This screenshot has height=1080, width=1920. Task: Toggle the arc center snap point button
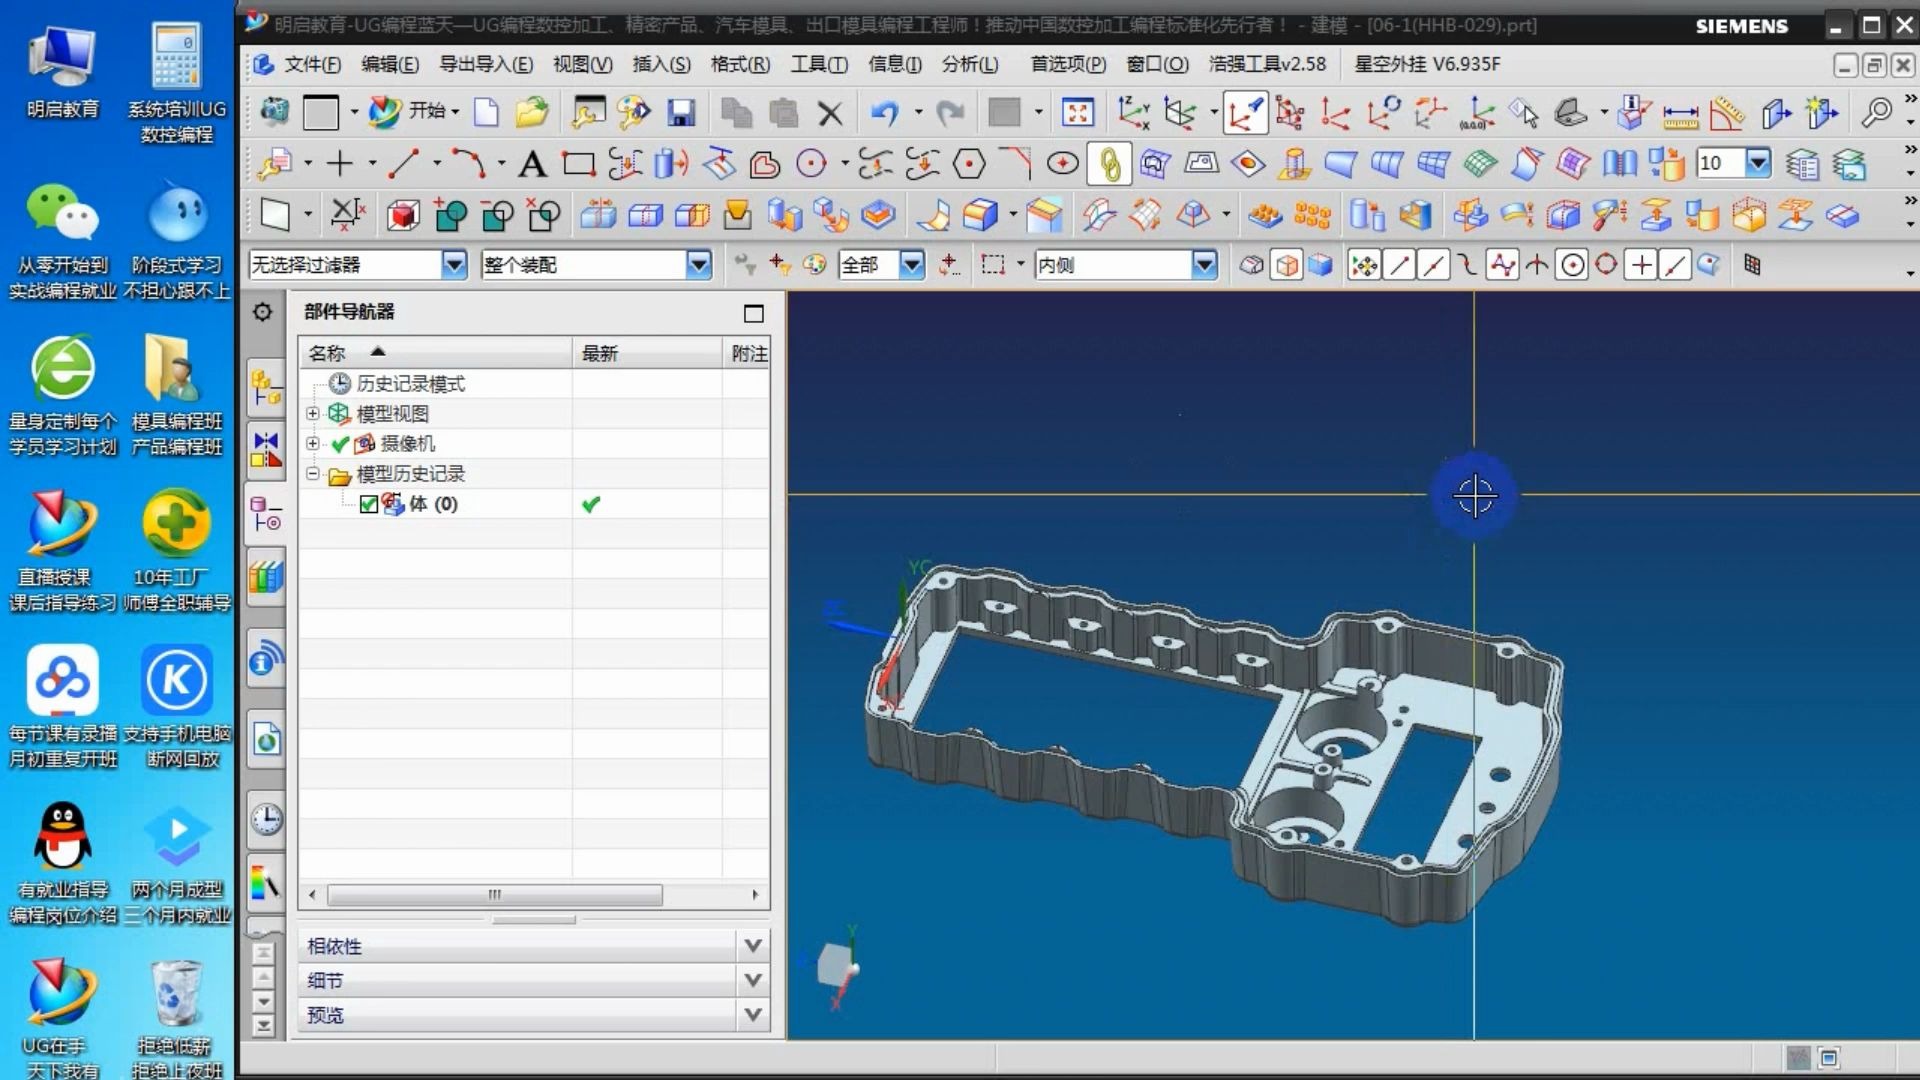pyautogui.click(x=1572, y=265)
